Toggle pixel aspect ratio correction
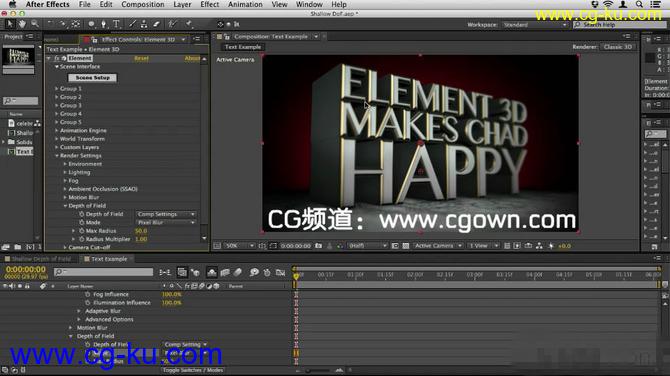 pyautogui.click(x=507, y=246)
